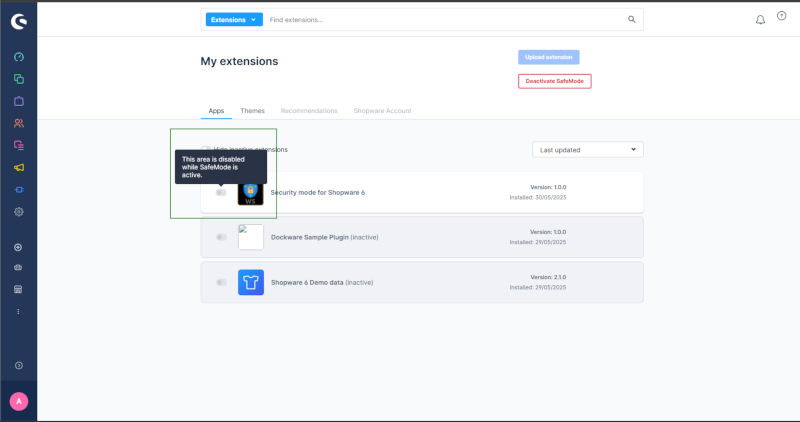
Task: Switch to the Themes tab
Action: pyautogui.click(x=253, y=111)
